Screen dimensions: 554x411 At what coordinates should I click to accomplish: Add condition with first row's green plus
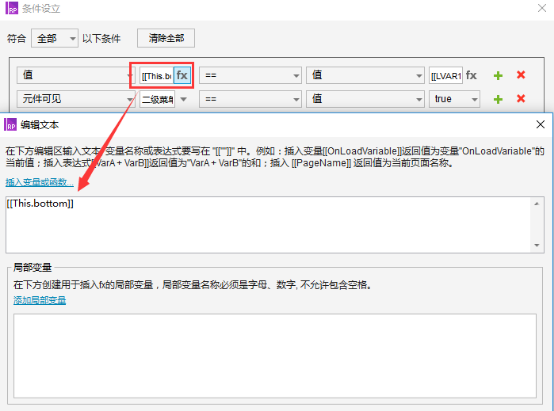pos(498,75)
